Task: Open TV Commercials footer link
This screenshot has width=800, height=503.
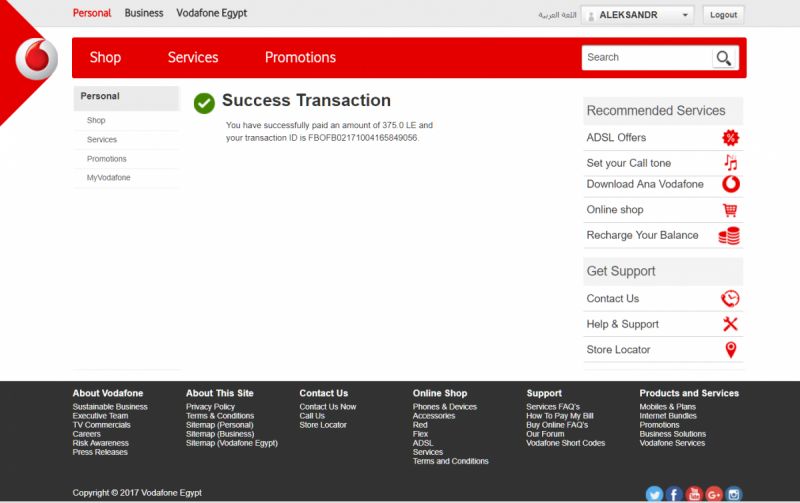Action: (102, 425)
